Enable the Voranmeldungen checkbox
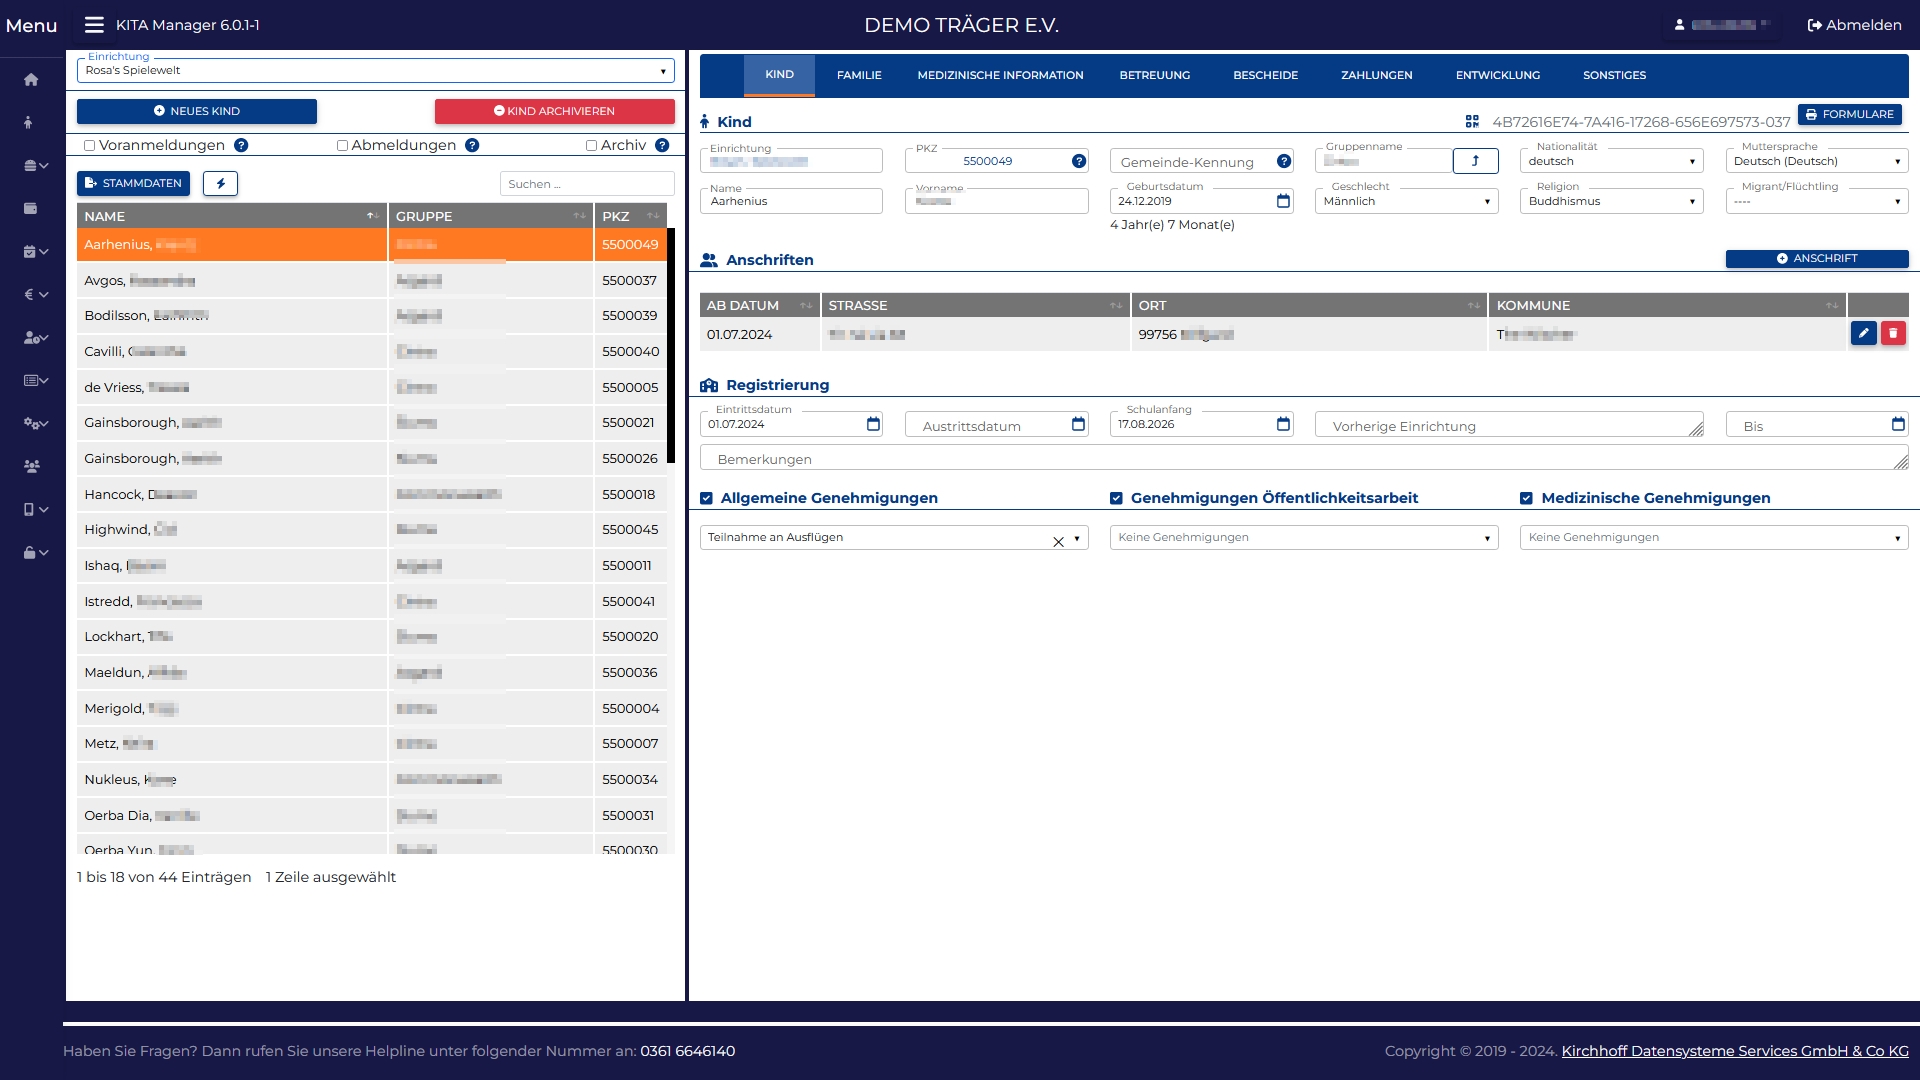Image resolution: width=1920 pixels, height=1080 pixels. click(x=90, y=146)
